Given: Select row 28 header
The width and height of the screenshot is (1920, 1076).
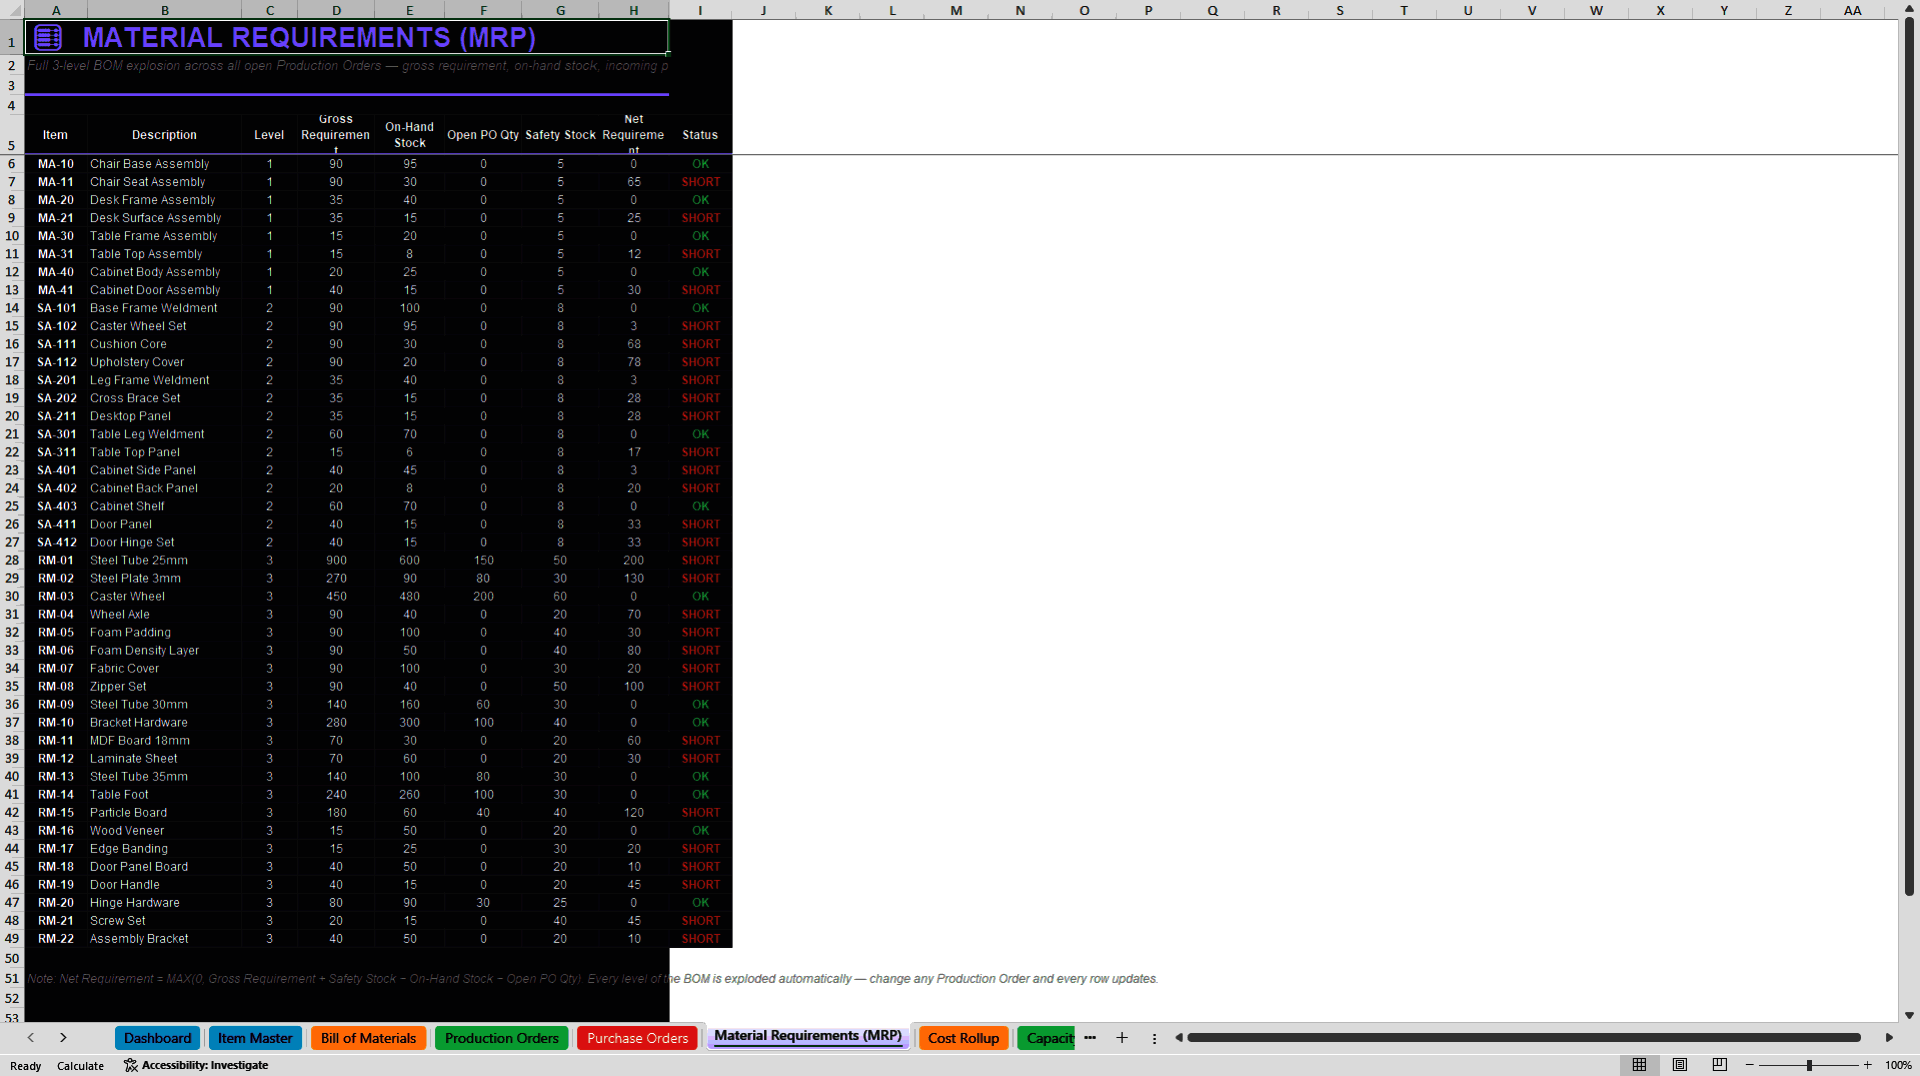Looking at the screenshot, I should 12,560.
